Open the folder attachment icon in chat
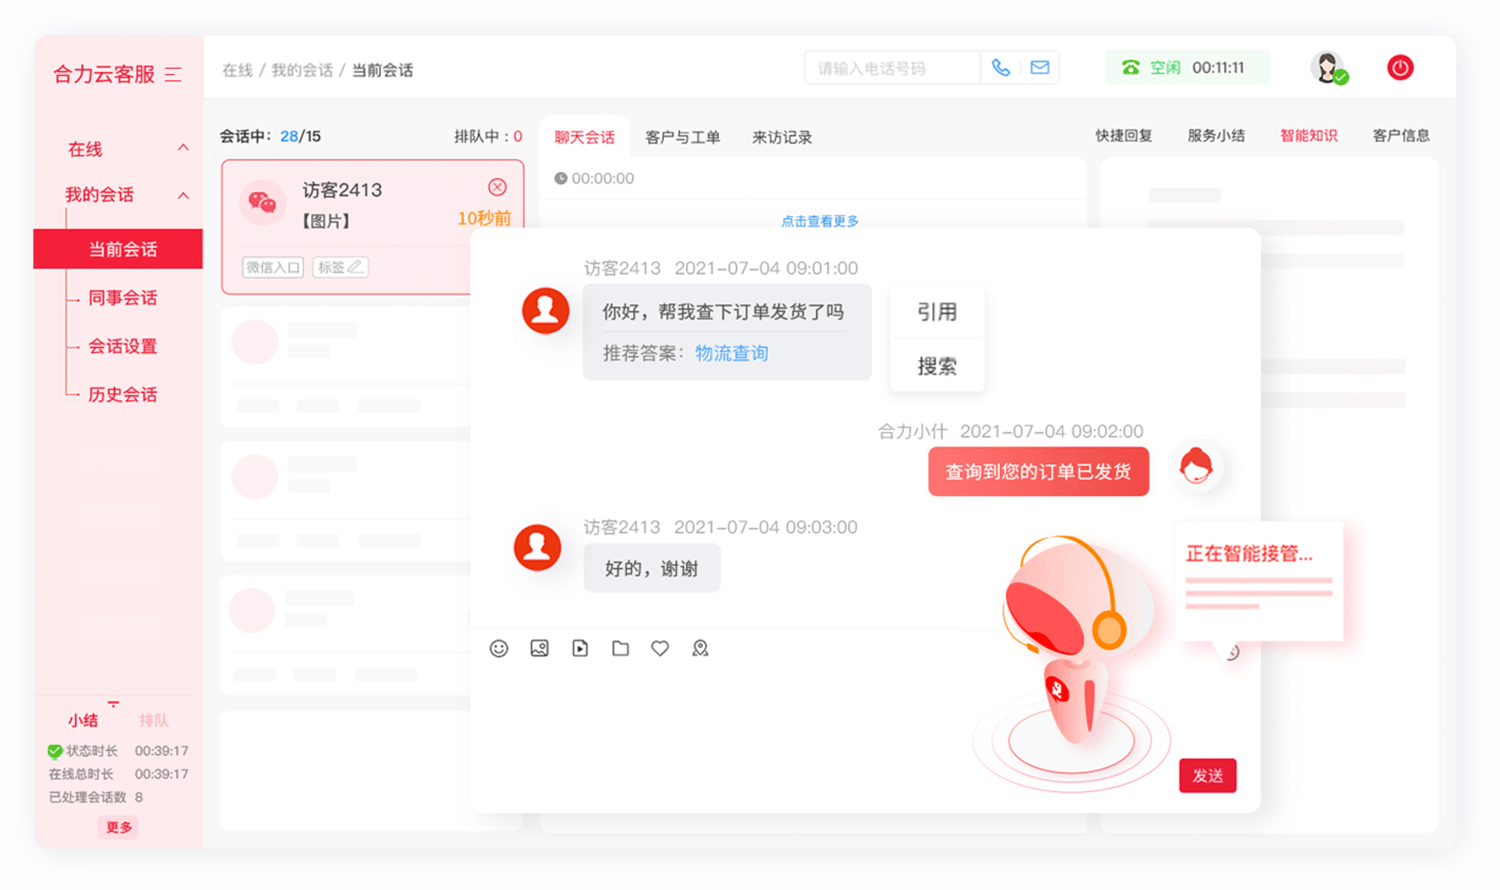 619,648
